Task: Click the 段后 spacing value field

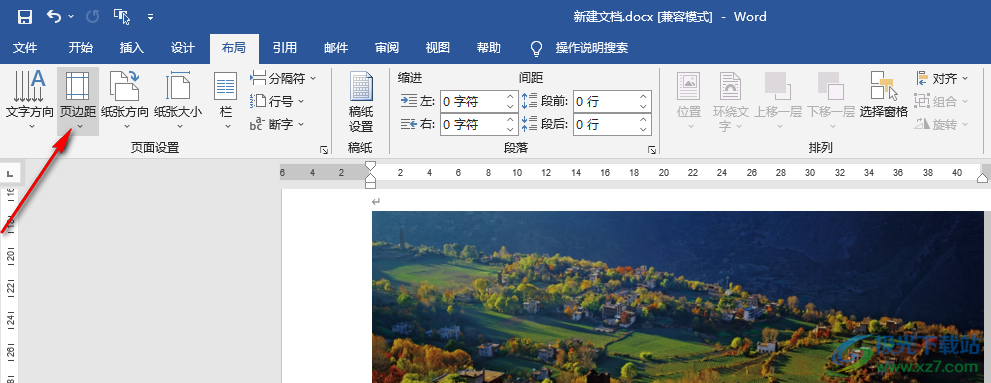Action: click(605, 125)
